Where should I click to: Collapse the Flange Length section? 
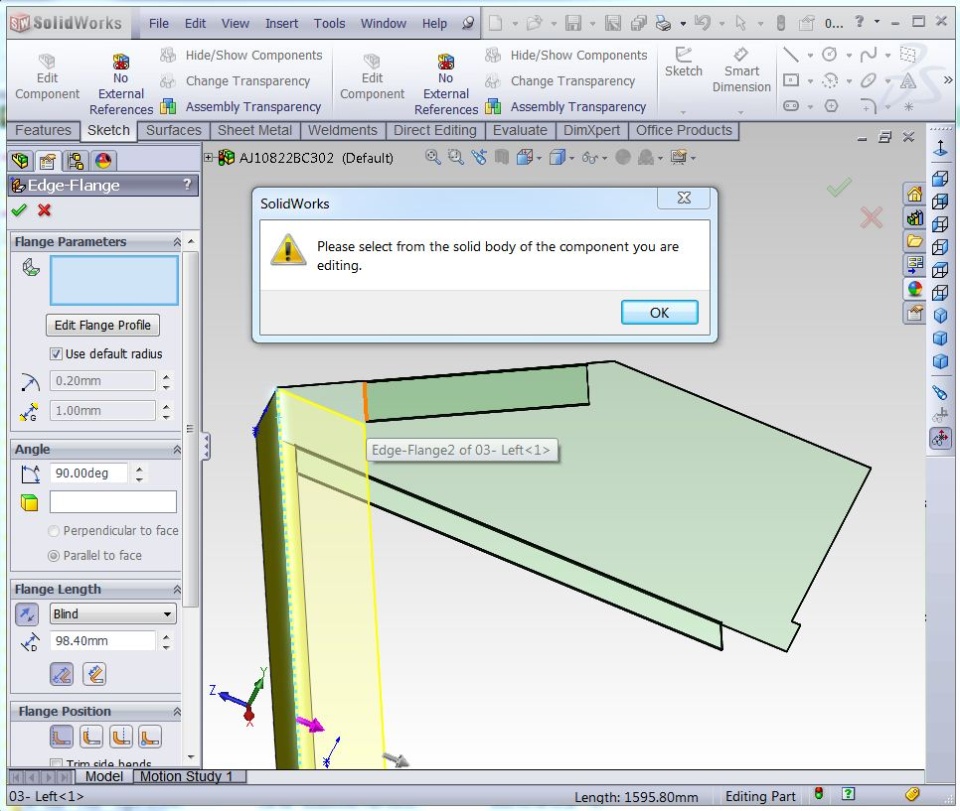click(x=177, y=589)
